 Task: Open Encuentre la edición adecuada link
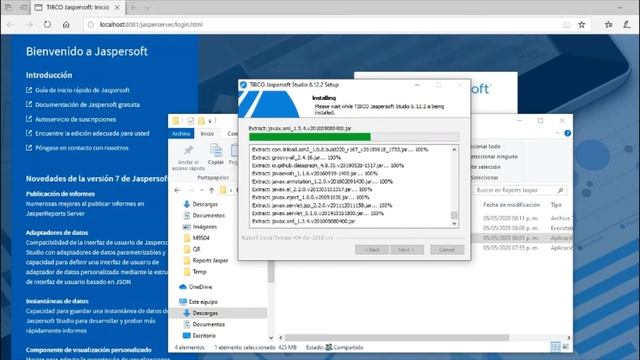point(92,133)
